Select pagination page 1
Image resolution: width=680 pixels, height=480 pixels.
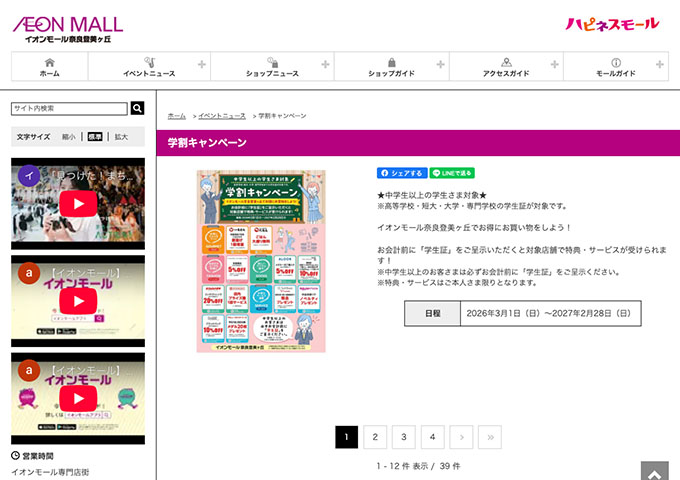(x=347, y=437)
